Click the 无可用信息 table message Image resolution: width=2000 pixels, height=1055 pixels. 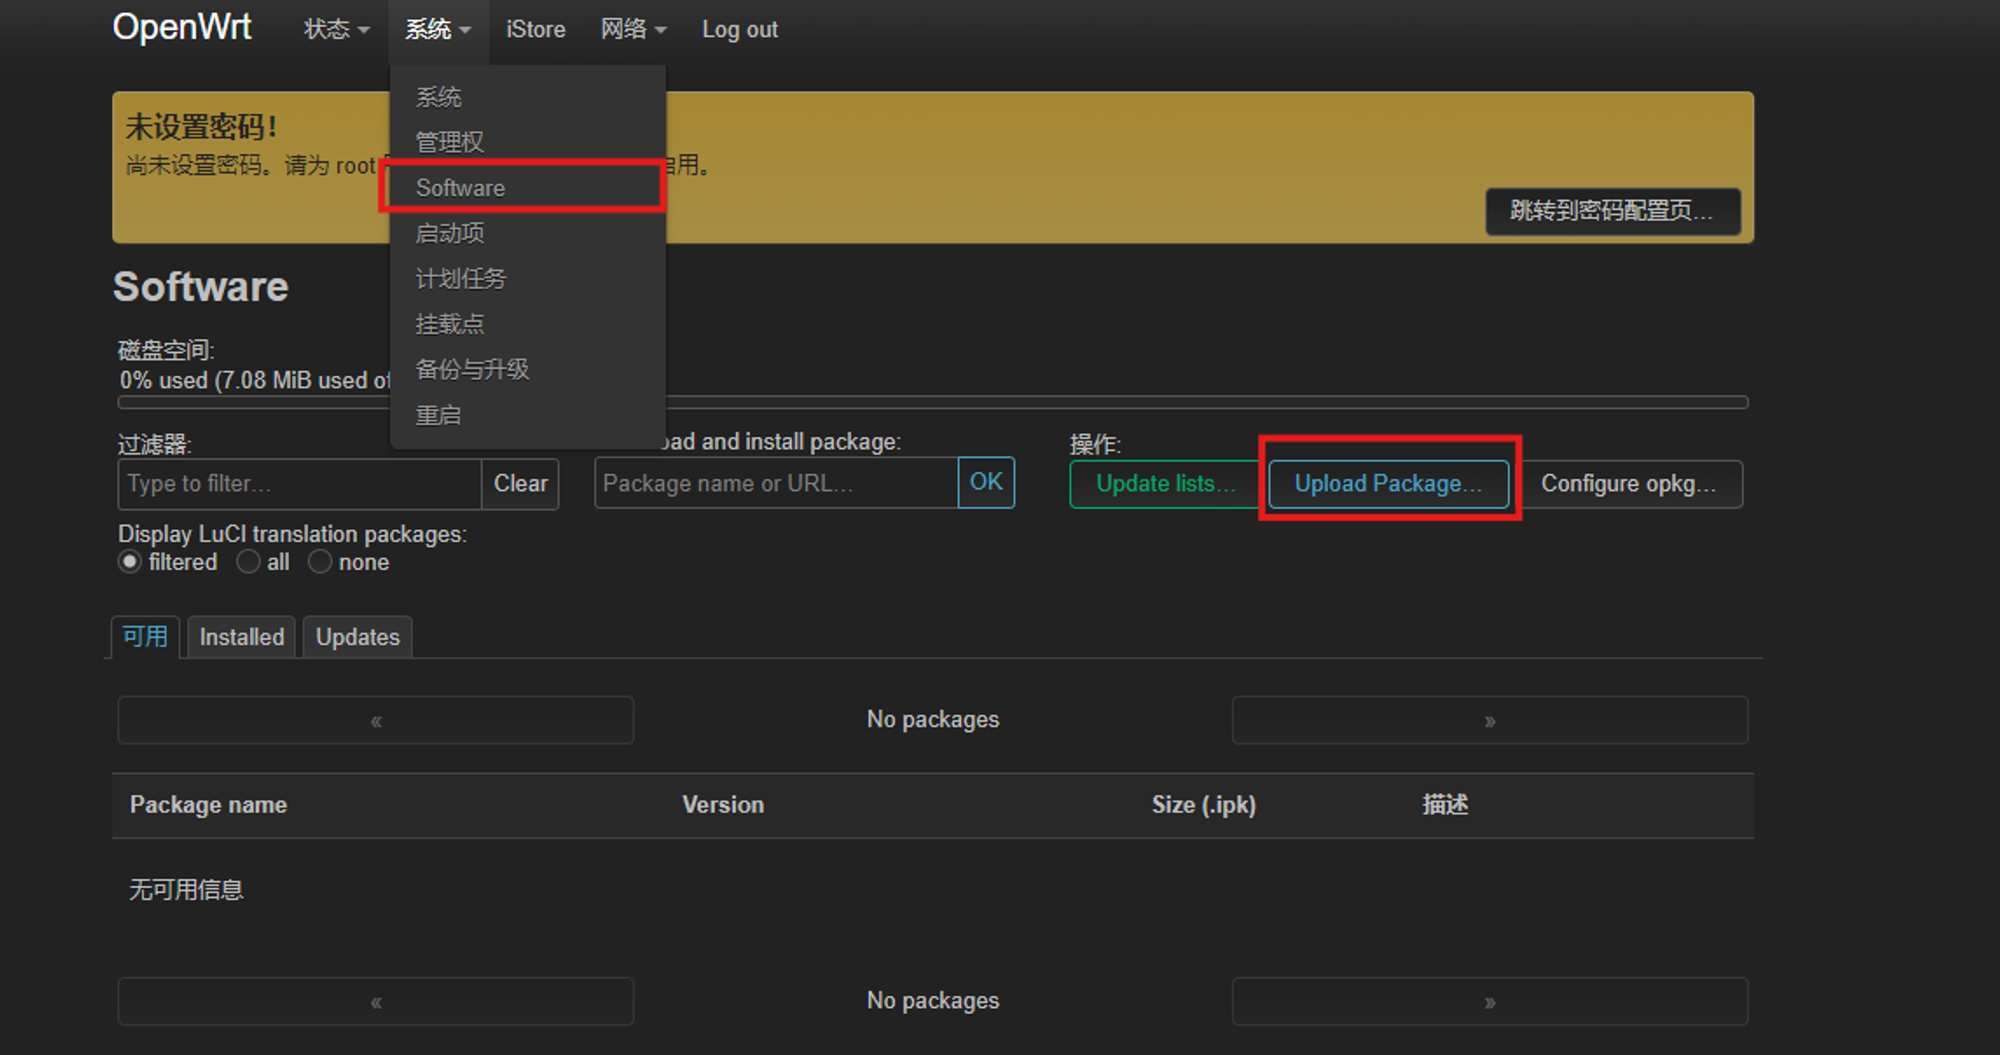(x=186, y=890)
